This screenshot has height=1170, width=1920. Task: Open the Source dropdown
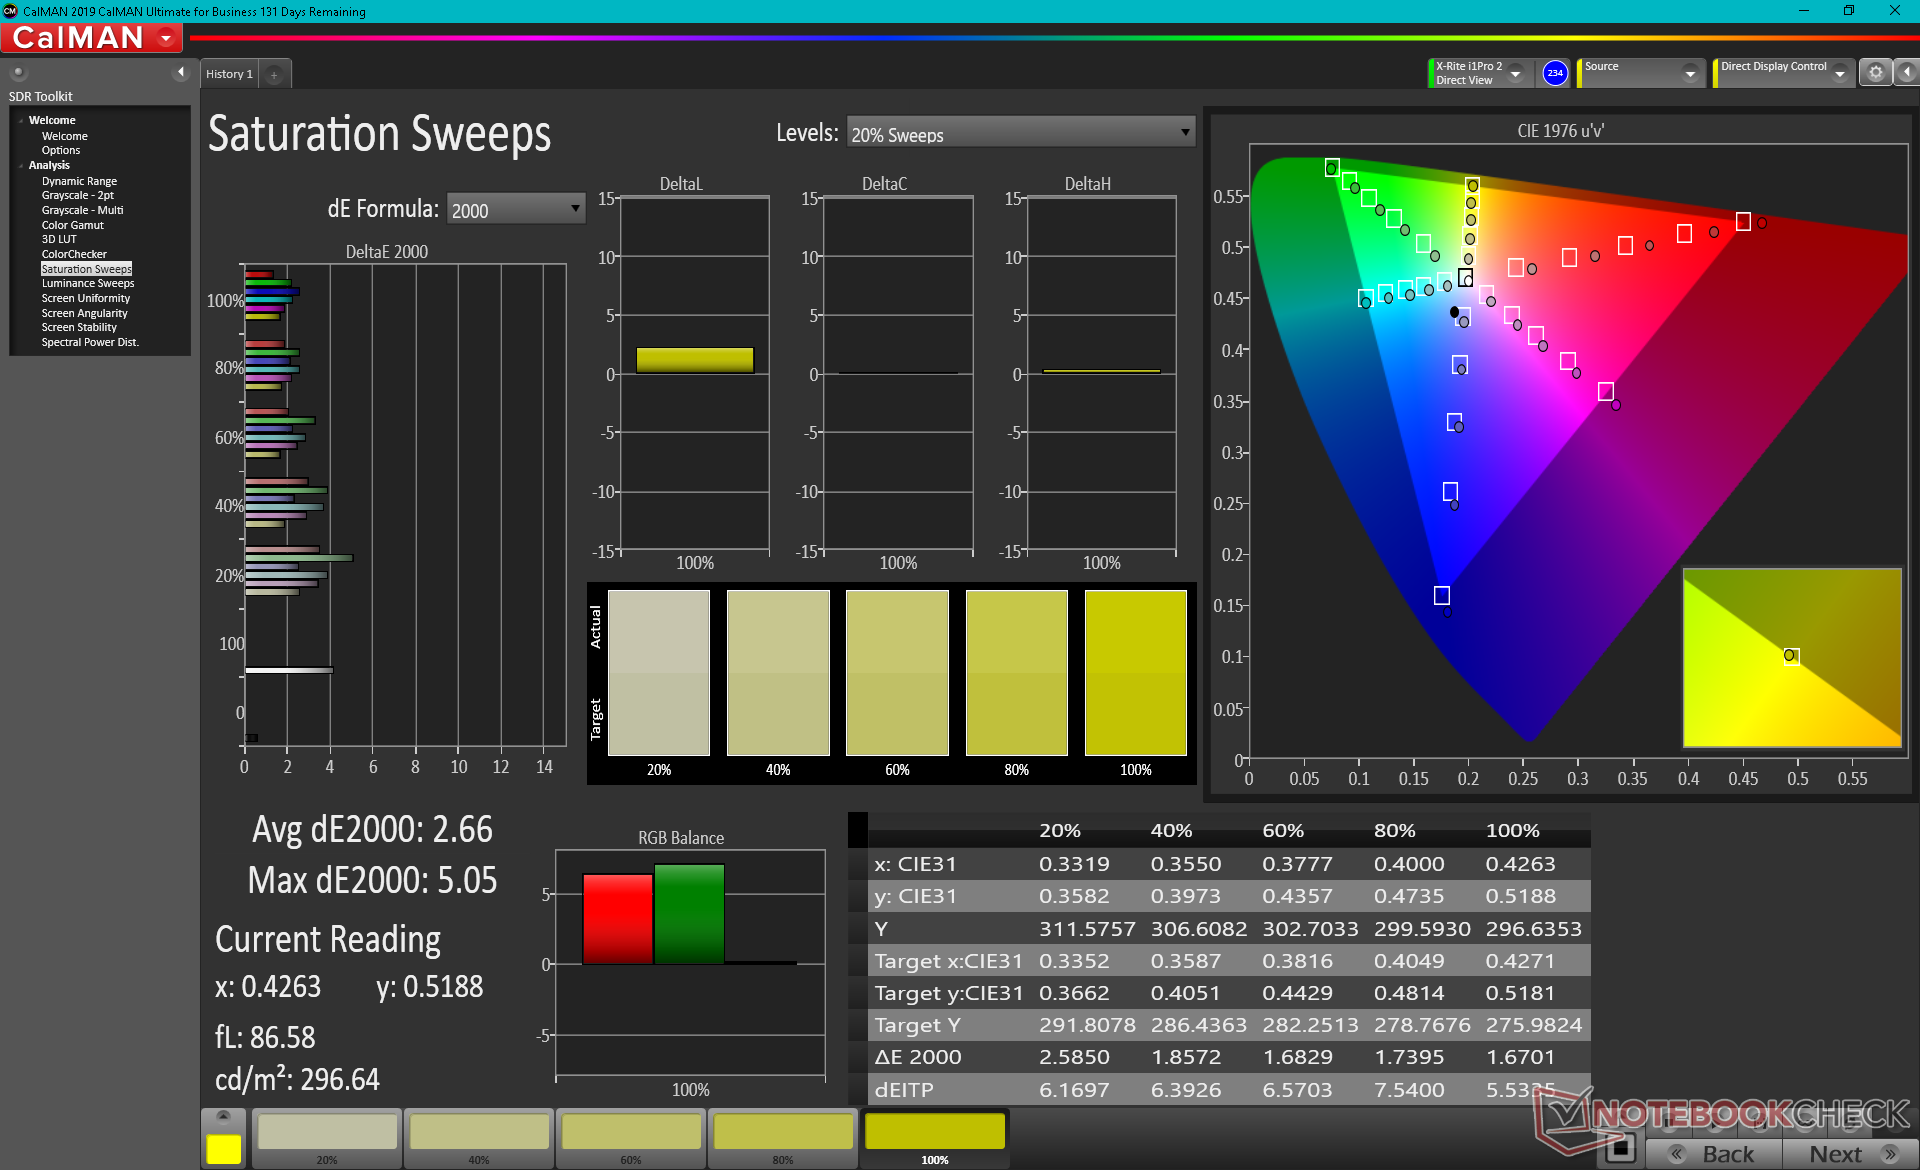click(1690, 73)
